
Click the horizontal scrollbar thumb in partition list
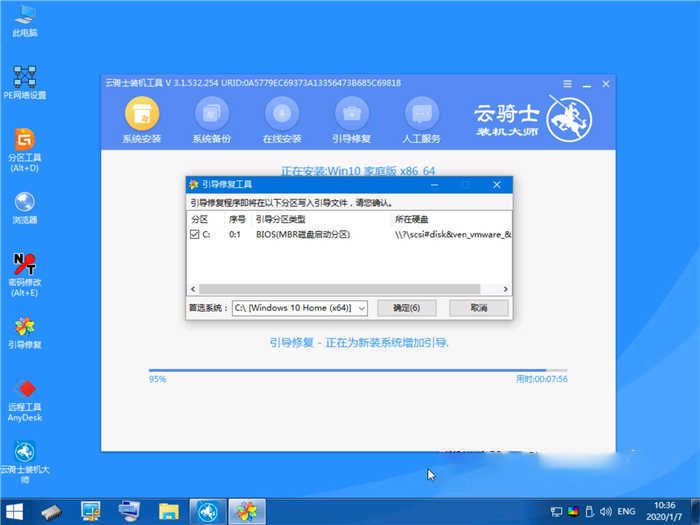[339, 289]
